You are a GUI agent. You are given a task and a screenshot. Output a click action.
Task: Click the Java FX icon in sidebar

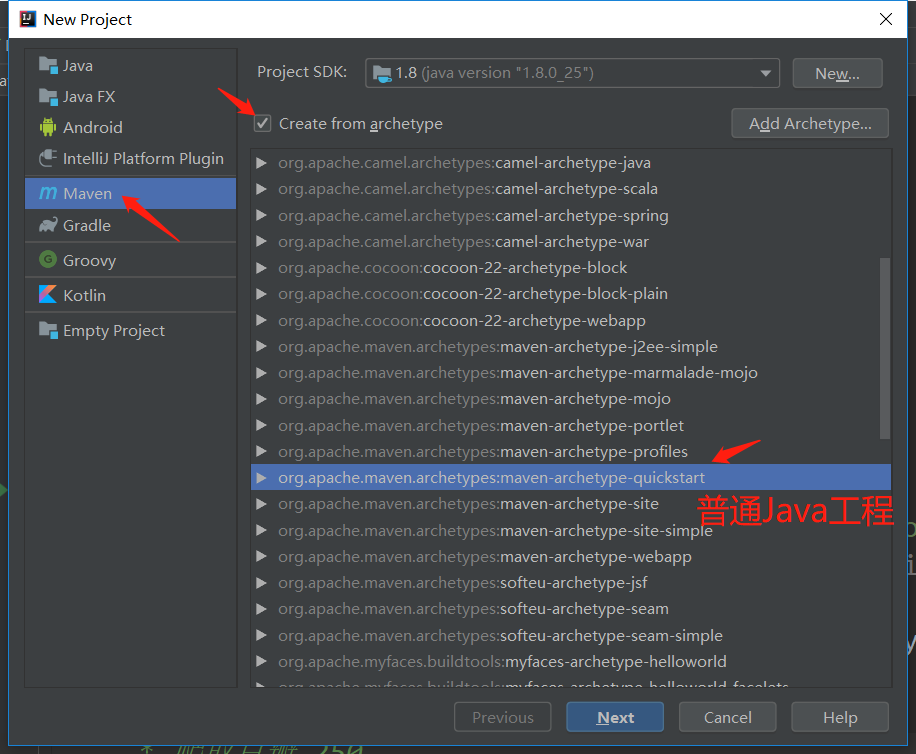pos(47,96)
